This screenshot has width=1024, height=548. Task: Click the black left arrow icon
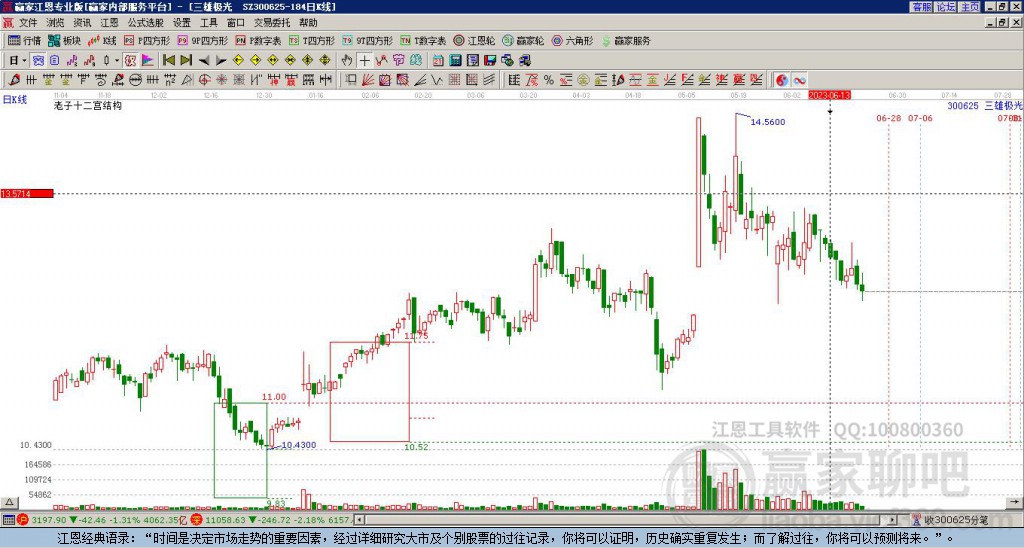click(204, 60)
